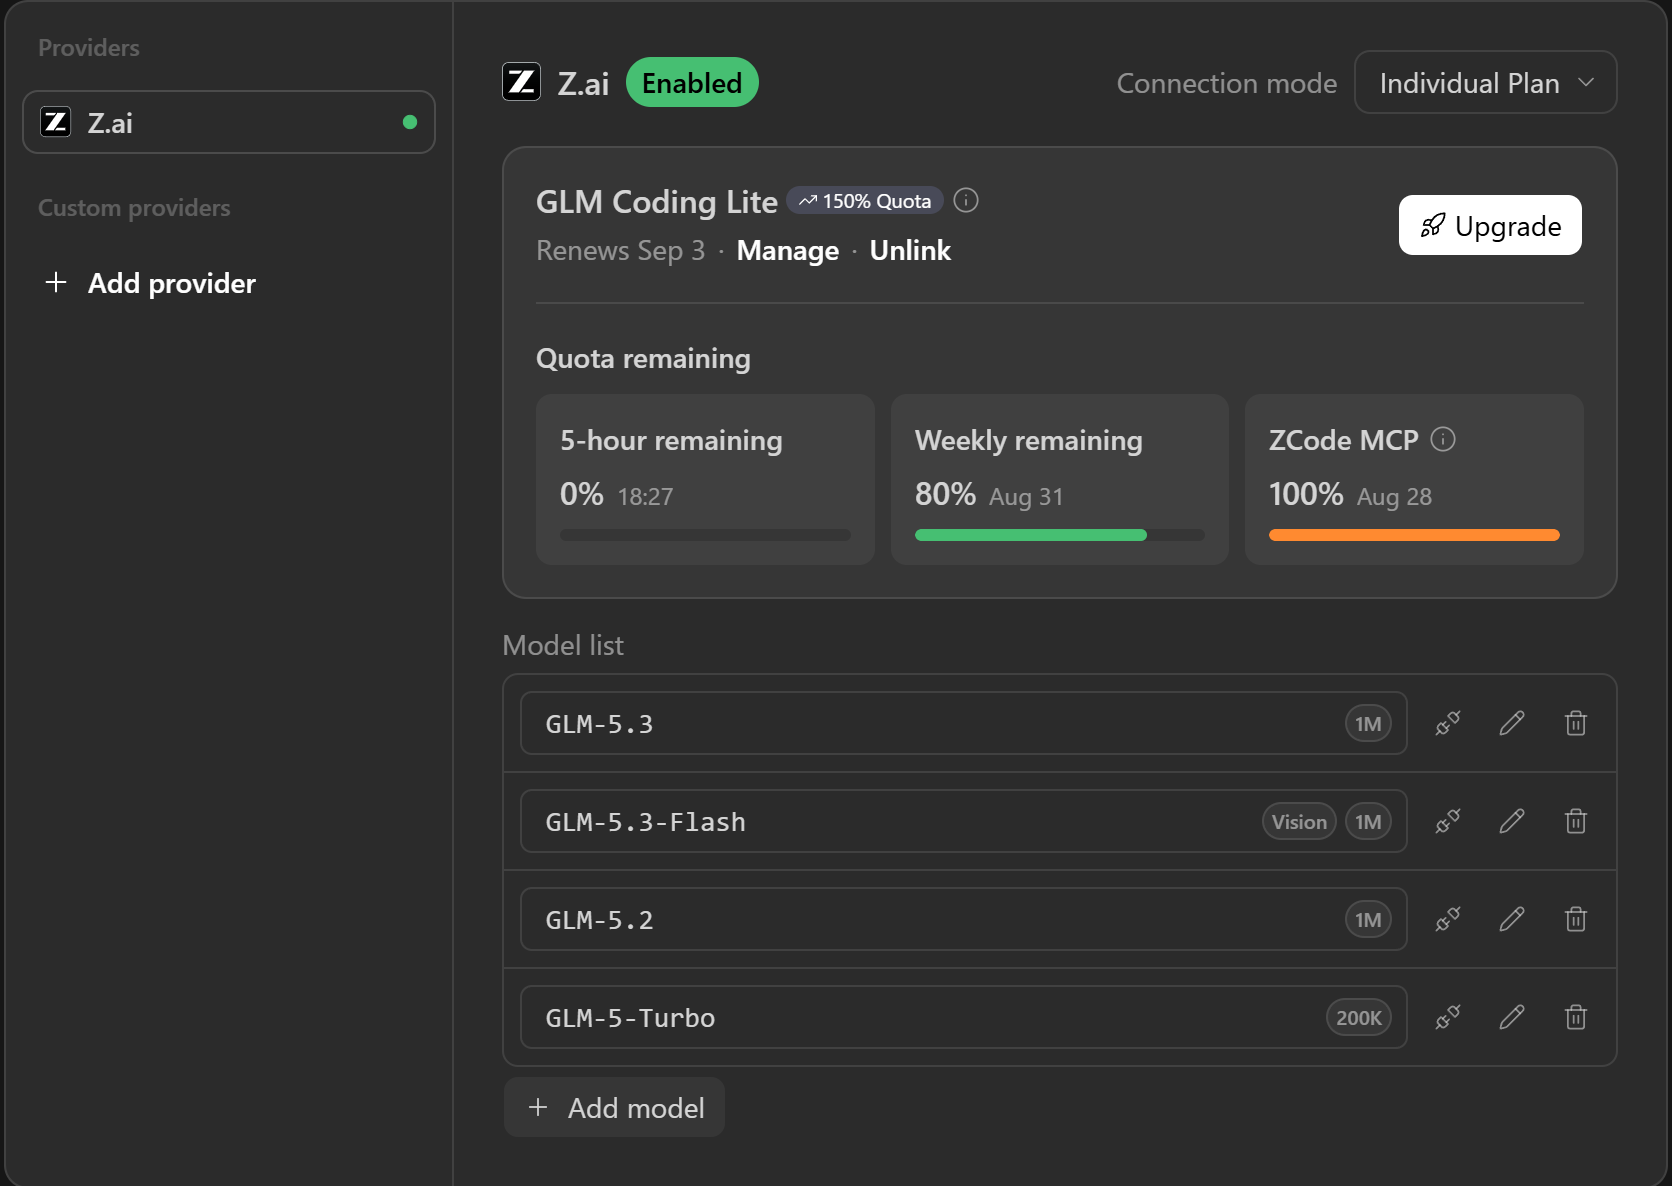The width and height of the screenshot is (1672, 1186).
Task: Select the GLM-5.3-Flash model name field
Action: tap(964, 821)
